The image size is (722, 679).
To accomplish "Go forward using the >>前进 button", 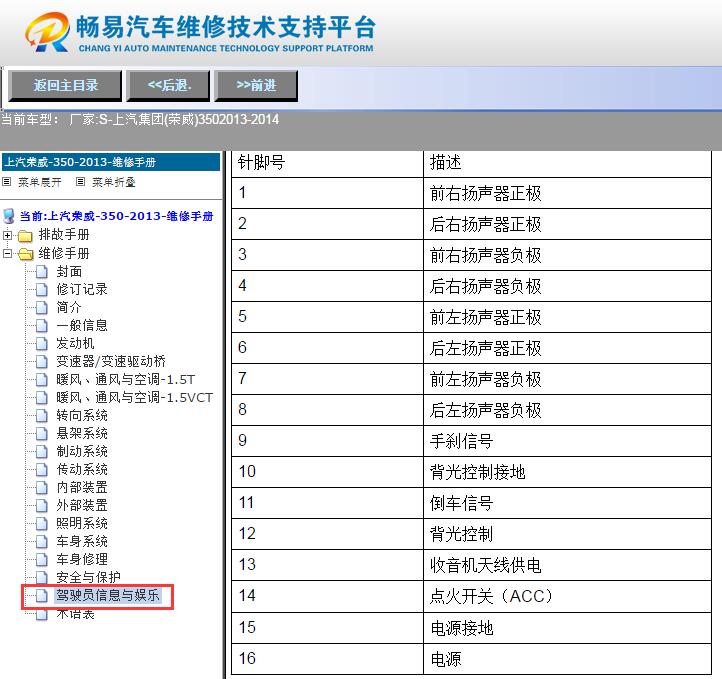I will pyautogui.click(x=256, y=85).
